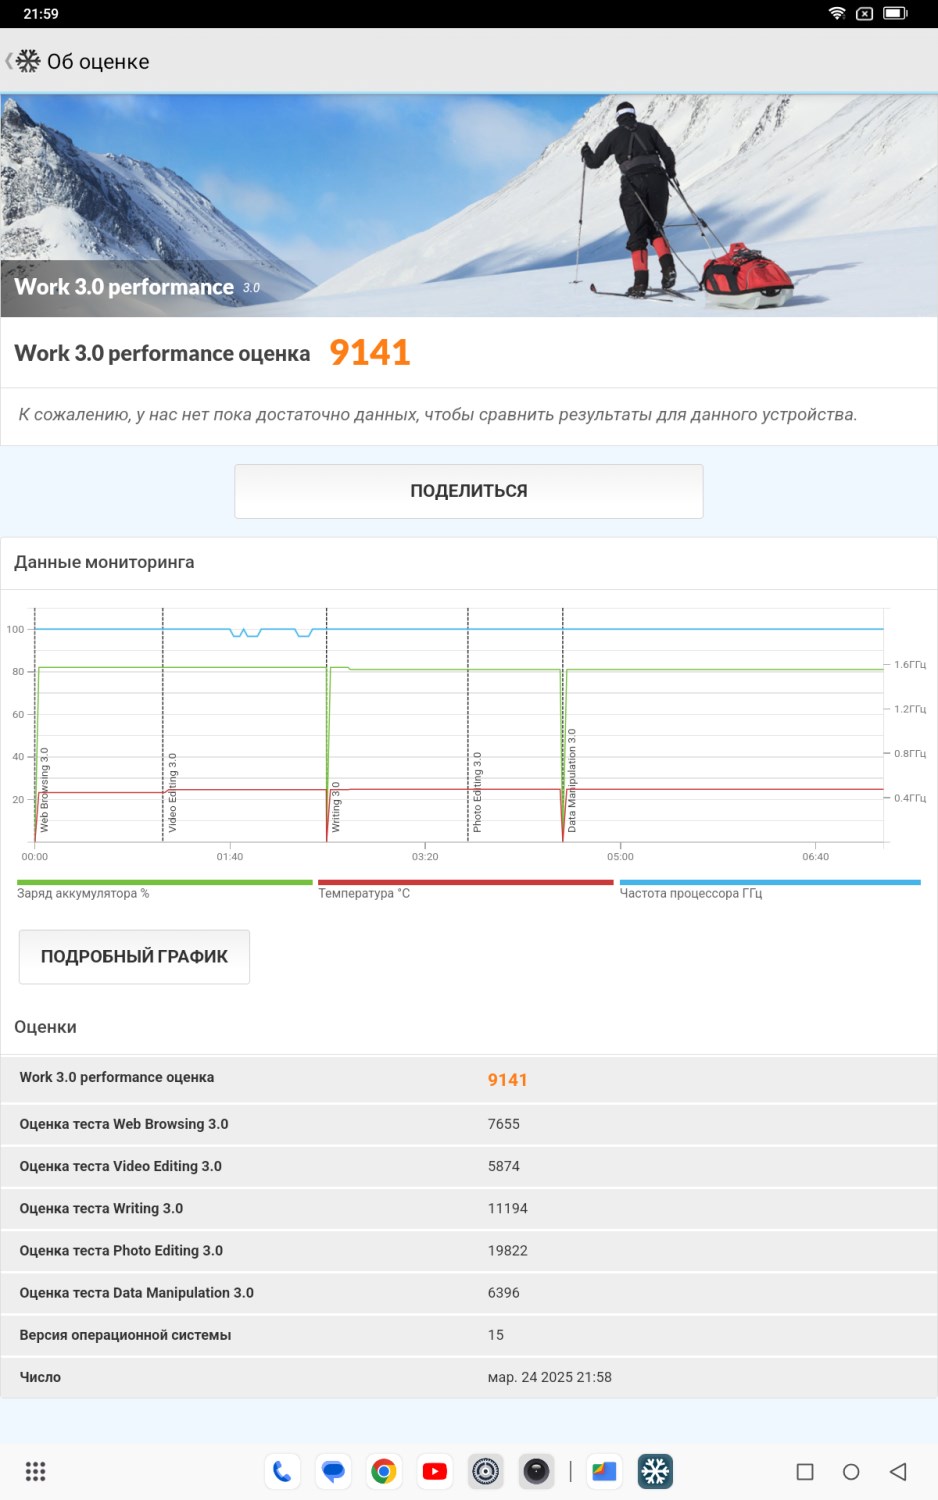Image resolution: width=938 pixels, height=1500 pixels.
Task: Select the Оценка теста Data Manipulation 3.0 row
Action: tap(469, 1292)
